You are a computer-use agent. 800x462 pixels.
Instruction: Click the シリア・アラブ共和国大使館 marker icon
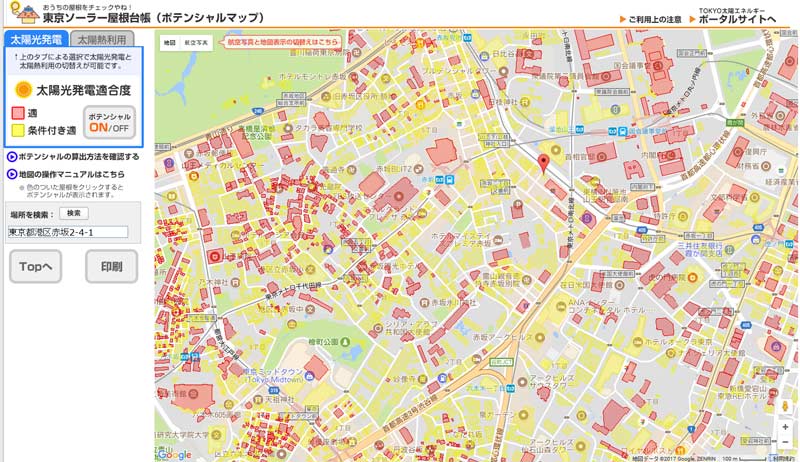[378, 328]
